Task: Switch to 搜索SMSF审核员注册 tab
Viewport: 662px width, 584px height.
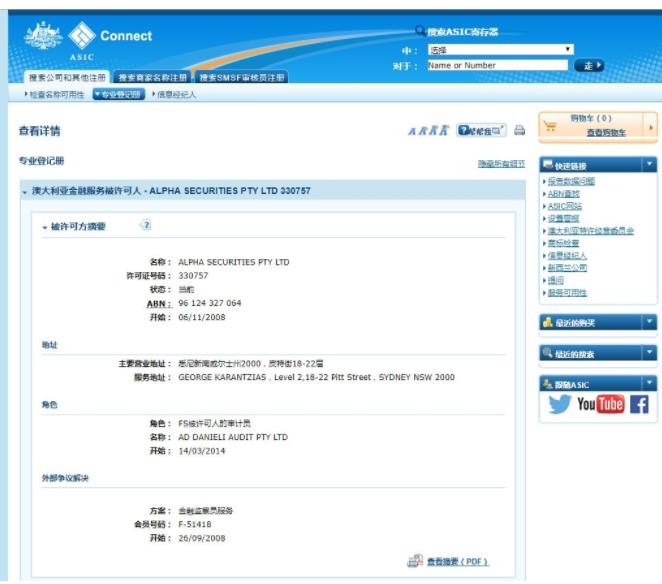Action: 241,77
